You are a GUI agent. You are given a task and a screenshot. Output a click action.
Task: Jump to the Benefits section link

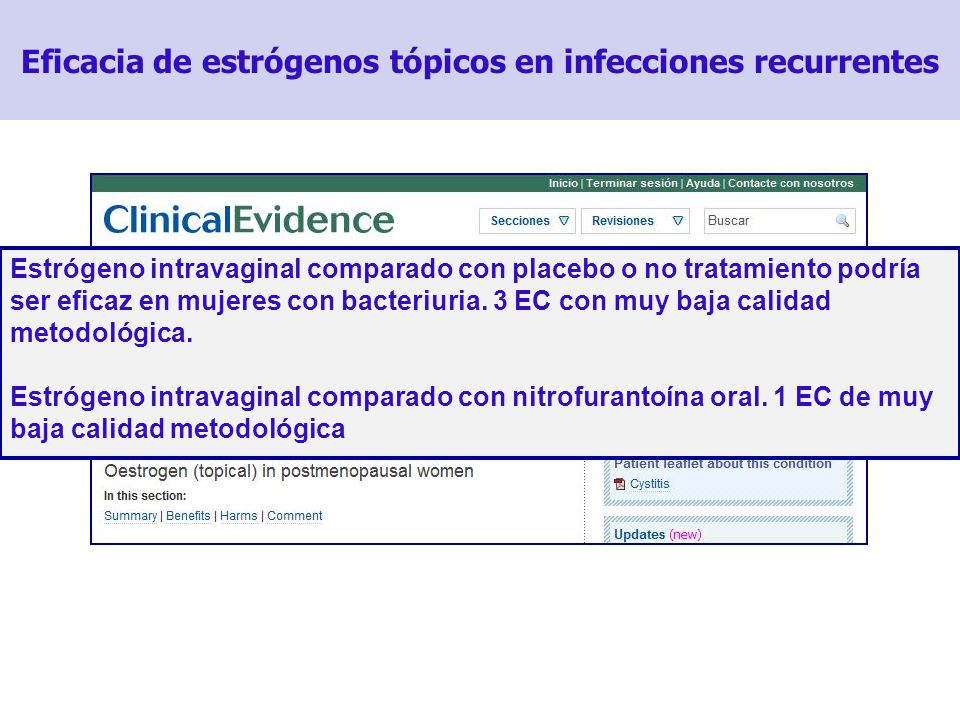tap(188, 516)
